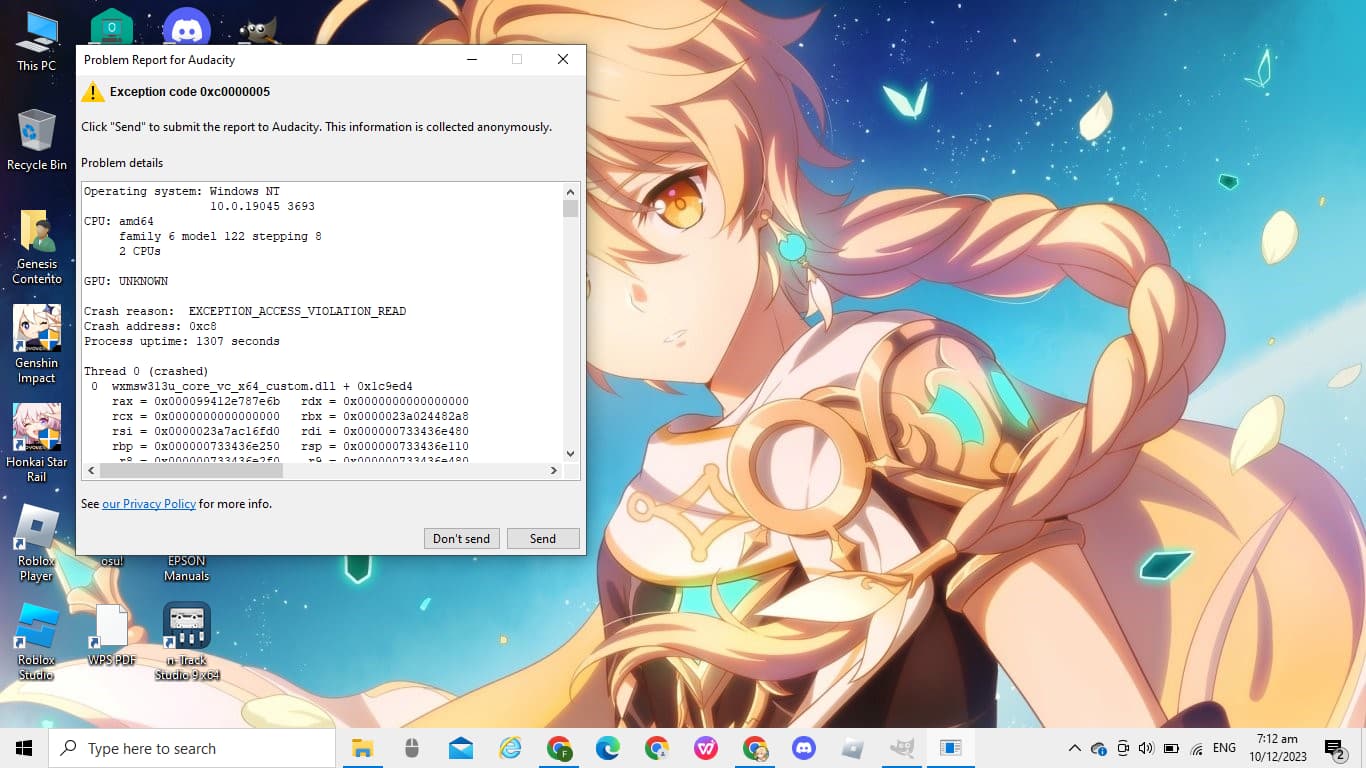This screenshot has width=1366, height=768.
Task: Click the vertical scrollbar thumb in problem details
Action: (571, 208)
